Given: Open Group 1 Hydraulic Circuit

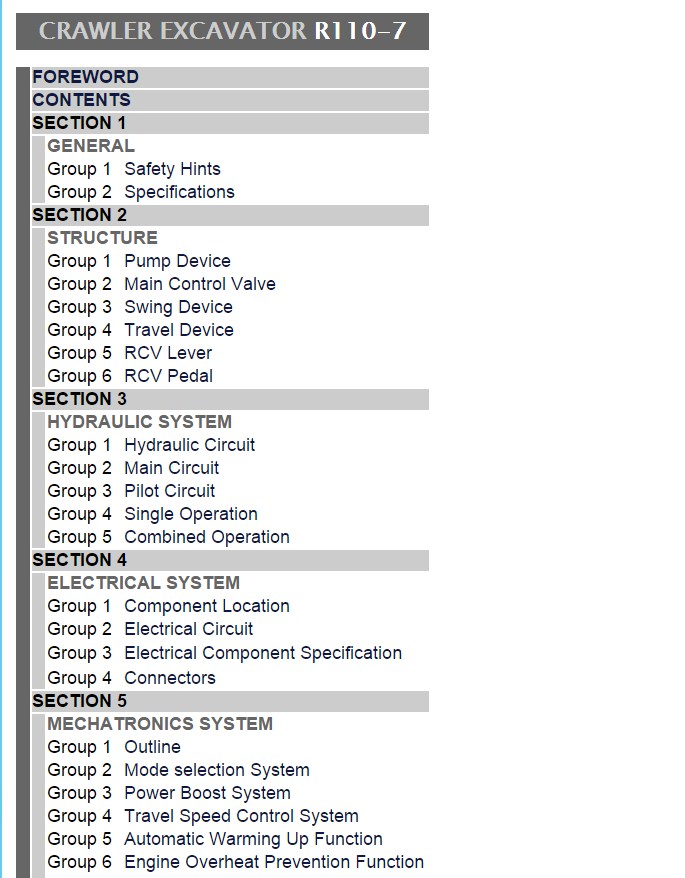Looking at the screenshot, I should [x=151, y=445].
